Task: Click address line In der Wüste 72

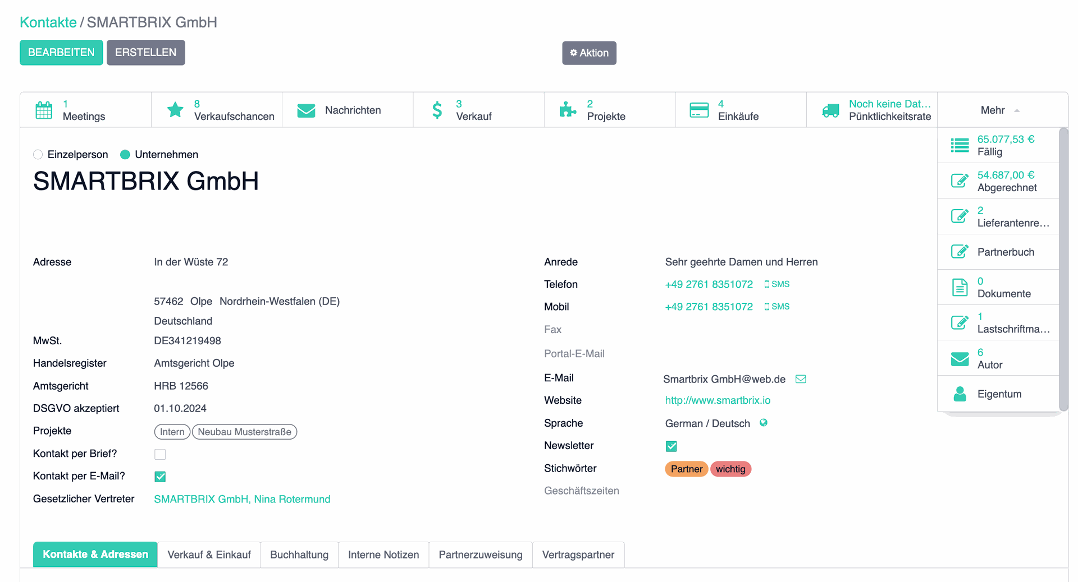Action: point(191,262)
